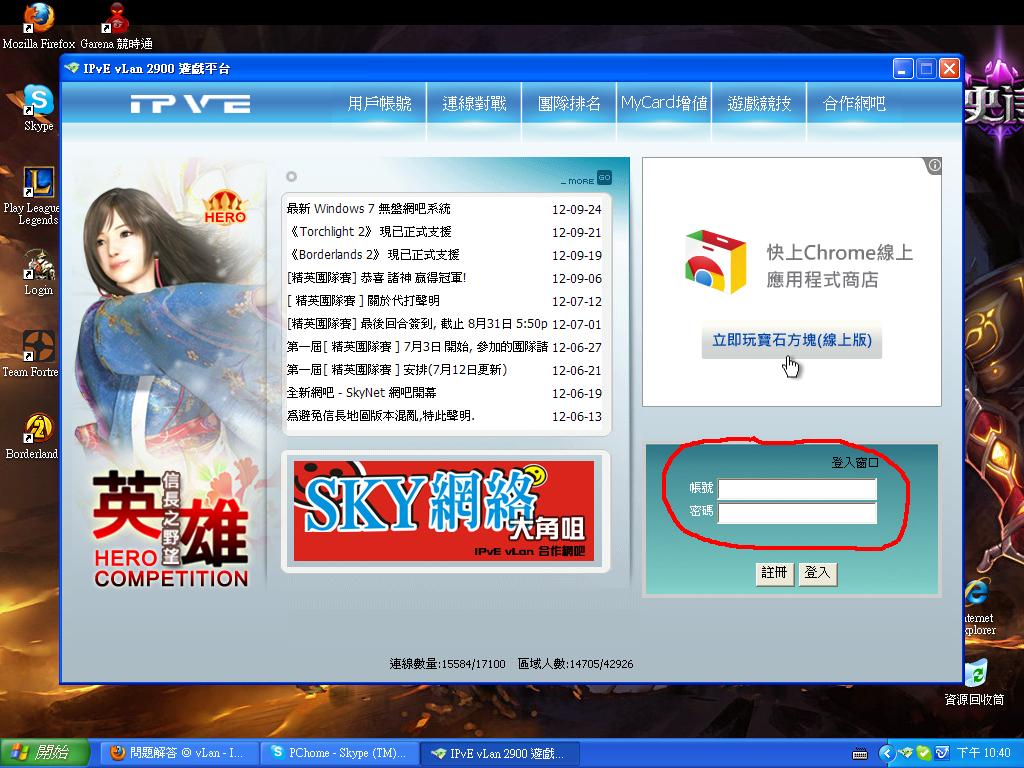This screenshot has height=768, width=1024.
Task: Launch Borderlands desktop icon
Action: click(x=38, y=428)
